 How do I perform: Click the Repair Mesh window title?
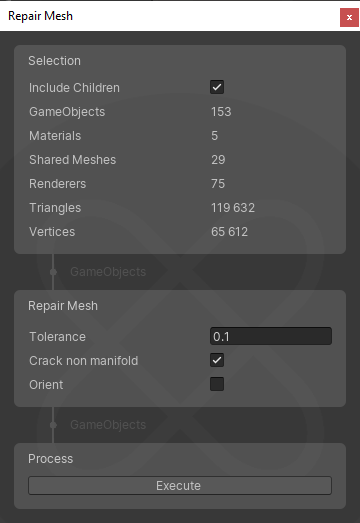point(40,16)
